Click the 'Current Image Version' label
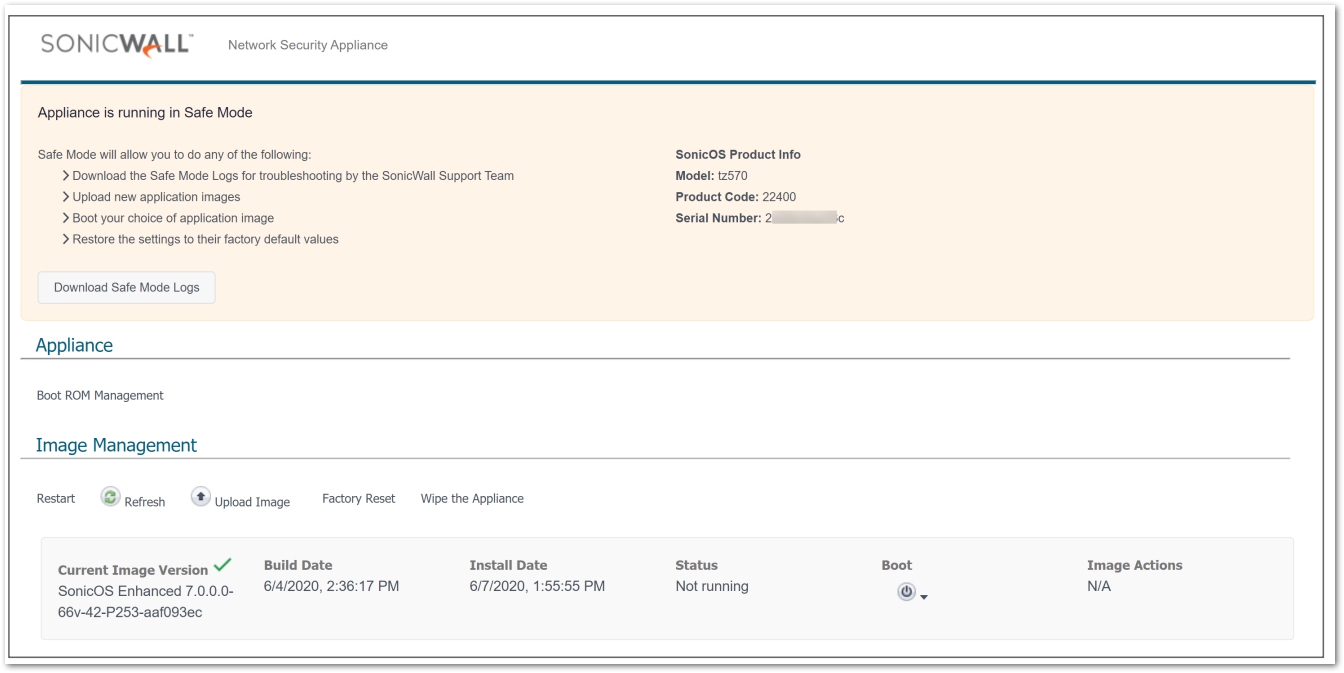This screenshot has width=1344, height=673. click(133, 570)
